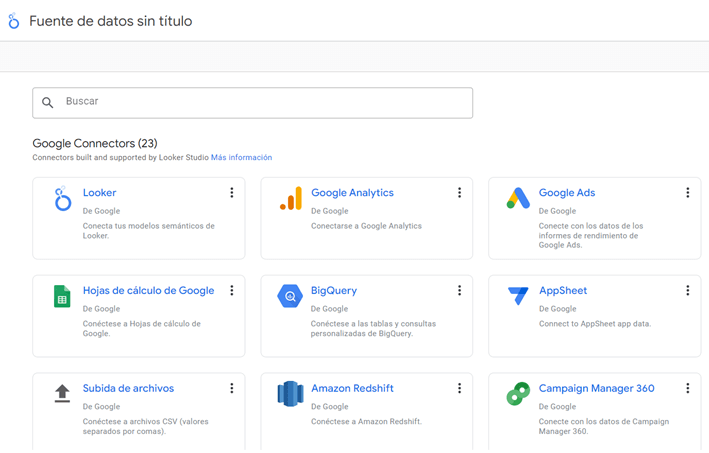Click the Google Analytics bar chart icon
The image size is (709, 453).
click(x=291, y=198)
